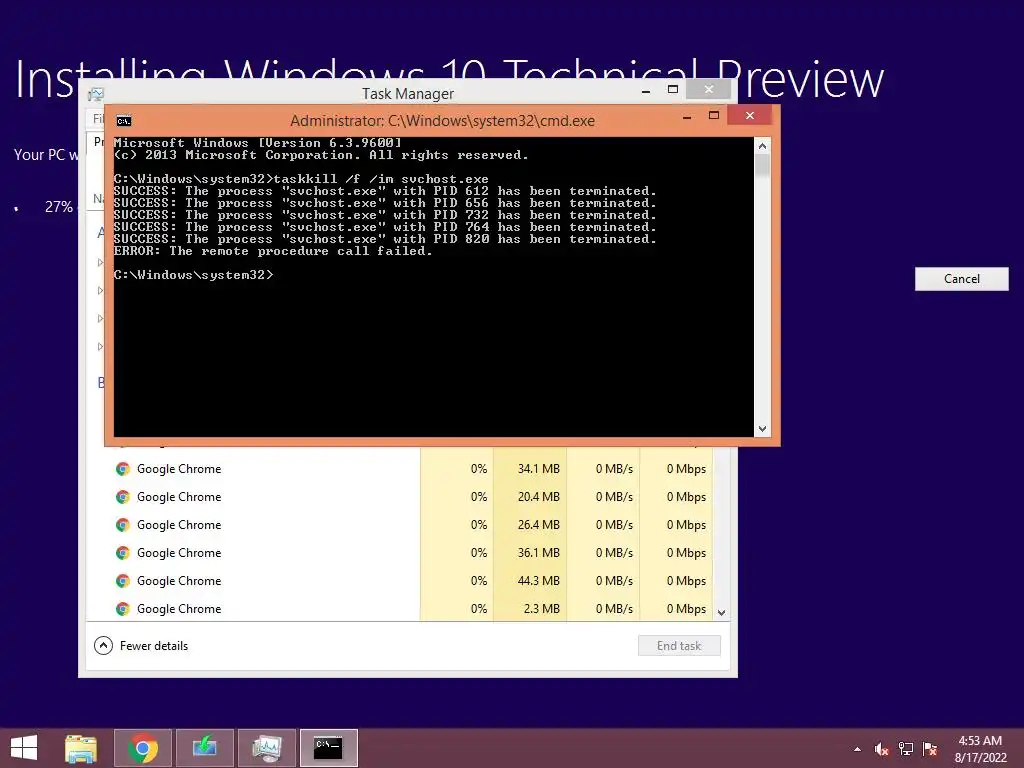Open the Windows Start button
The width and height of the screenshot is (1024, 768).
(x=24, y=748)
